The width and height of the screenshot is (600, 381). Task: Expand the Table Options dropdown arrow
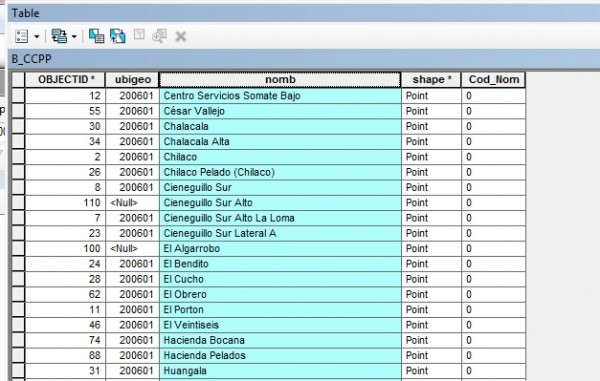coord(37,37)
